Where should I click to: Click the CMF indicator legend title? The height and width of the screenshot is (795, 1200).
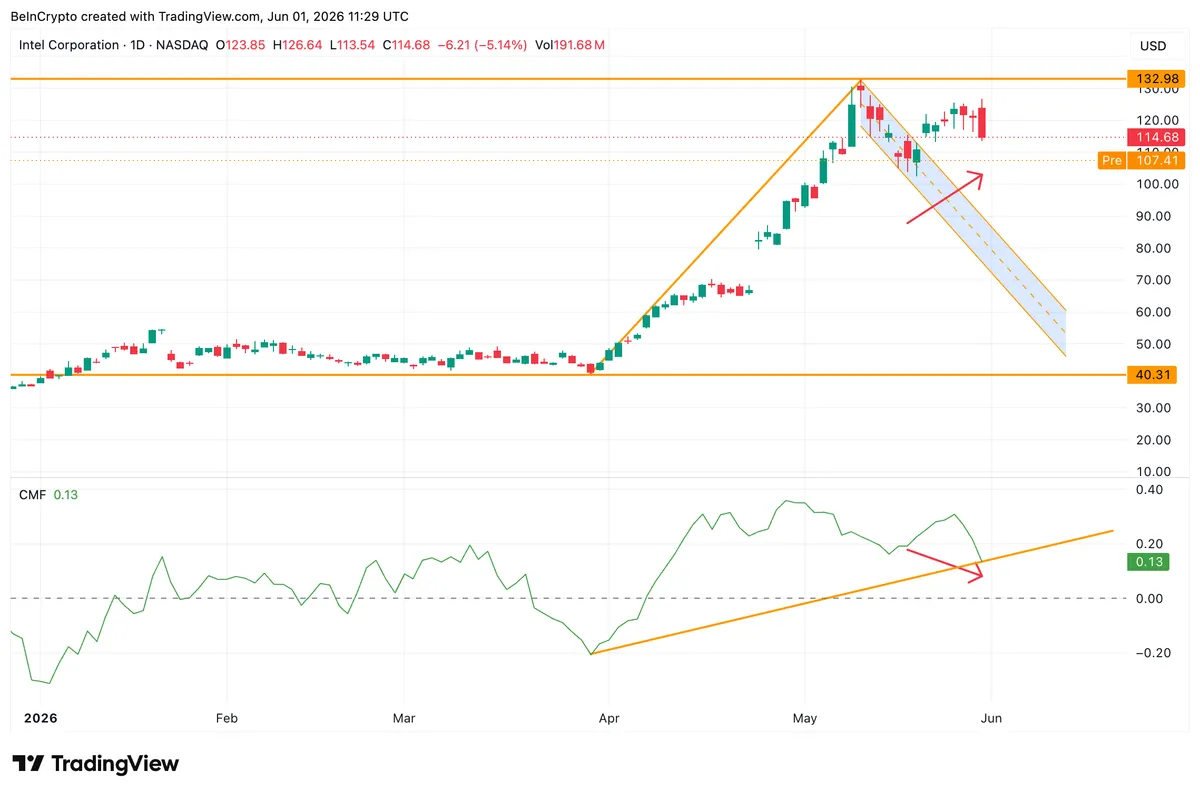[31, 494]
